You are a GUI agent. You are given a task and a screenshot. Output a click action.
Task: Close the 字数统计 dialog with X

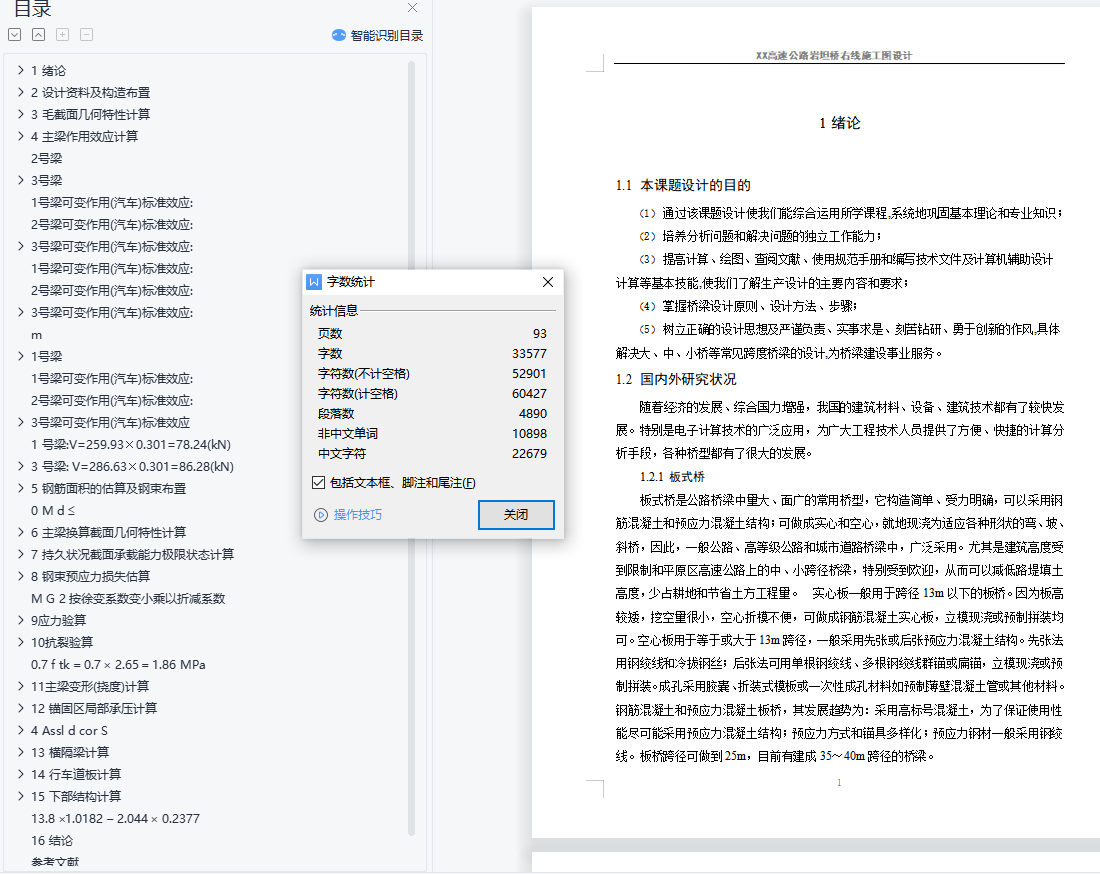click(548, 282)
